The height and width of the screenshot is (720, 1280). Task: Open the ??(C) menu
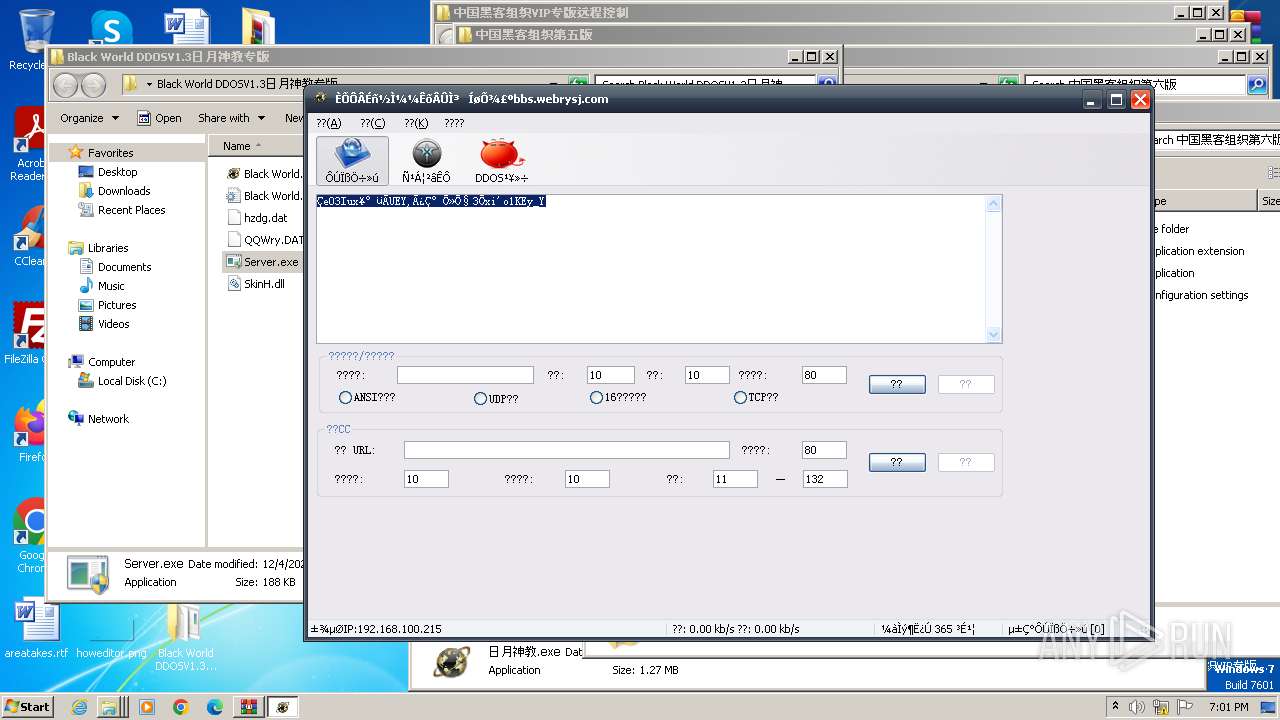tap(372, 123)
